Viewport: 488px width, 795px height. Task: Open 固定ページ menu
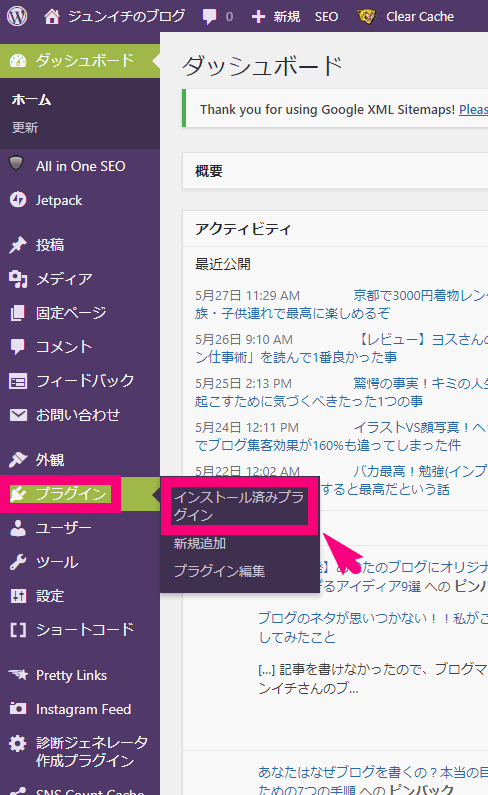[71, 313]
